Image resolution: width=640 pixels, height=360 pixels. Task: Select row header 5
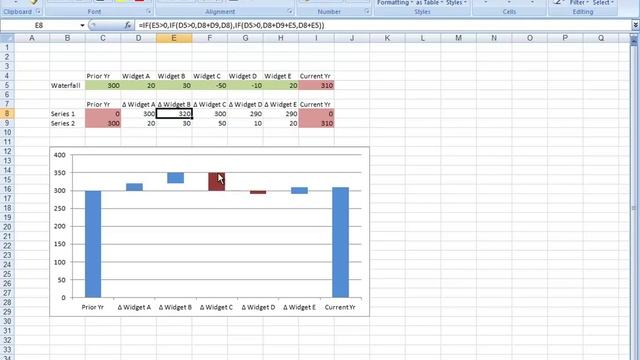click(7, 85)
